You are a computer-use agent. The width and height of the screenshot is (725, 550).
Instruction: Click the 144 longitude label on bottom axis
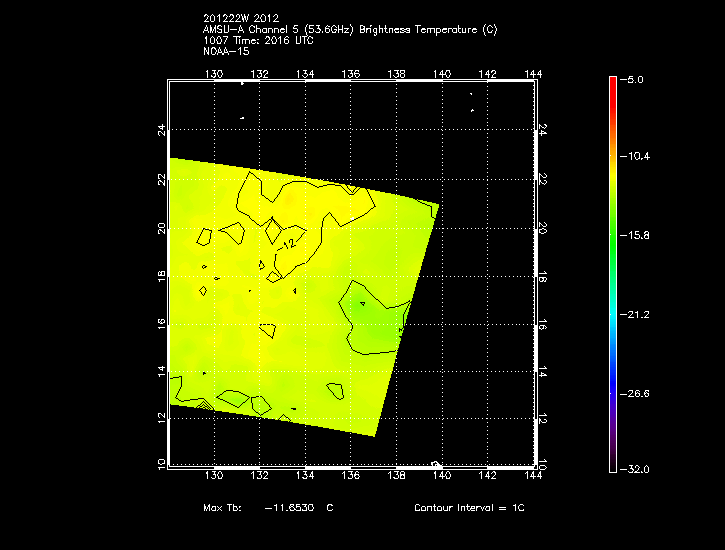[x=533, y=477]
